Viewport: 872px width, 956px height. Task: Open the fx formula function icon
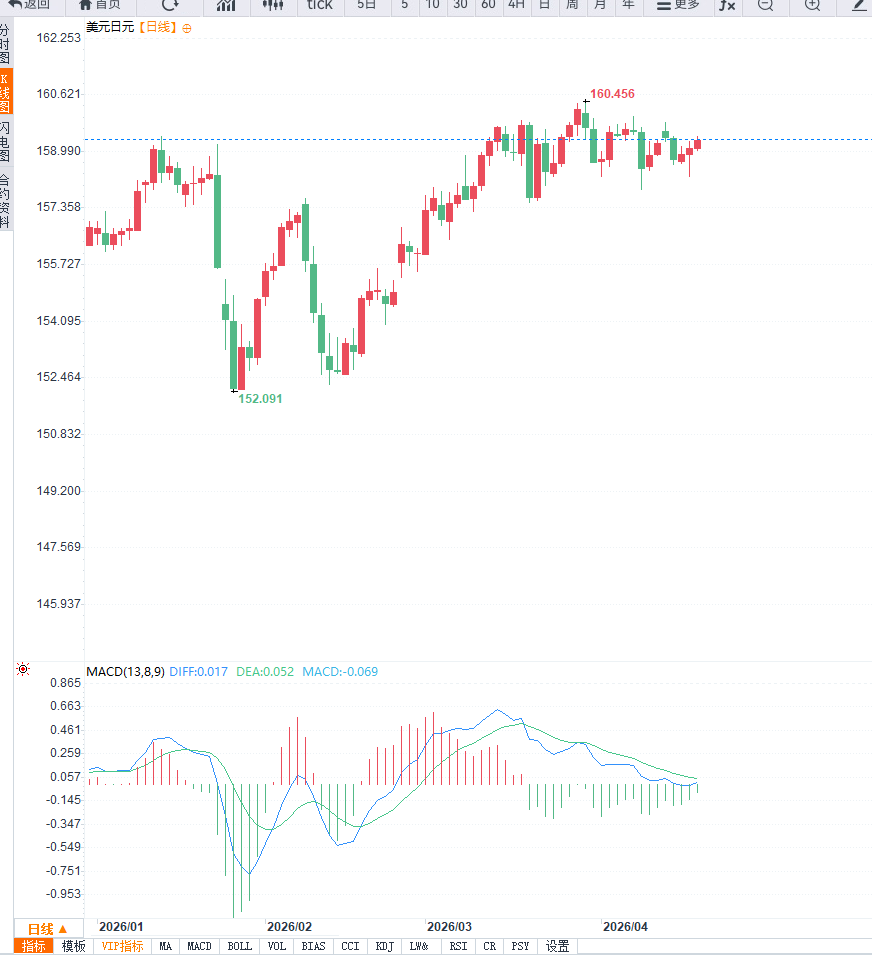coord(727,5)
